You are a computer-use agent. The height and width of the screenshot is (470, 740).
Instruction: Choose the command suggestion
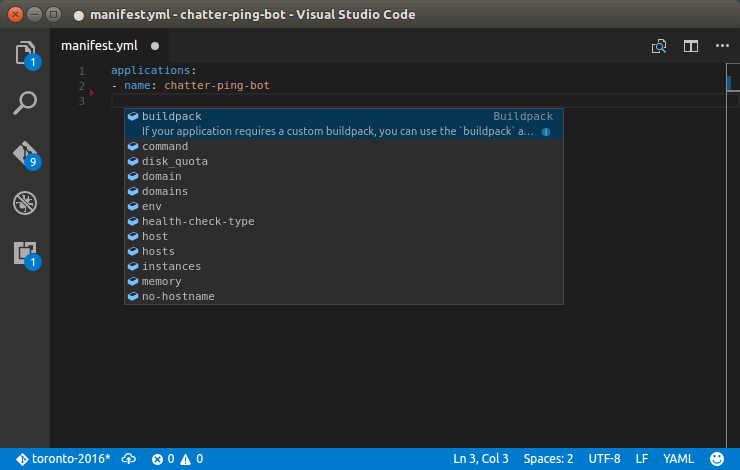(x=344, y=146)
